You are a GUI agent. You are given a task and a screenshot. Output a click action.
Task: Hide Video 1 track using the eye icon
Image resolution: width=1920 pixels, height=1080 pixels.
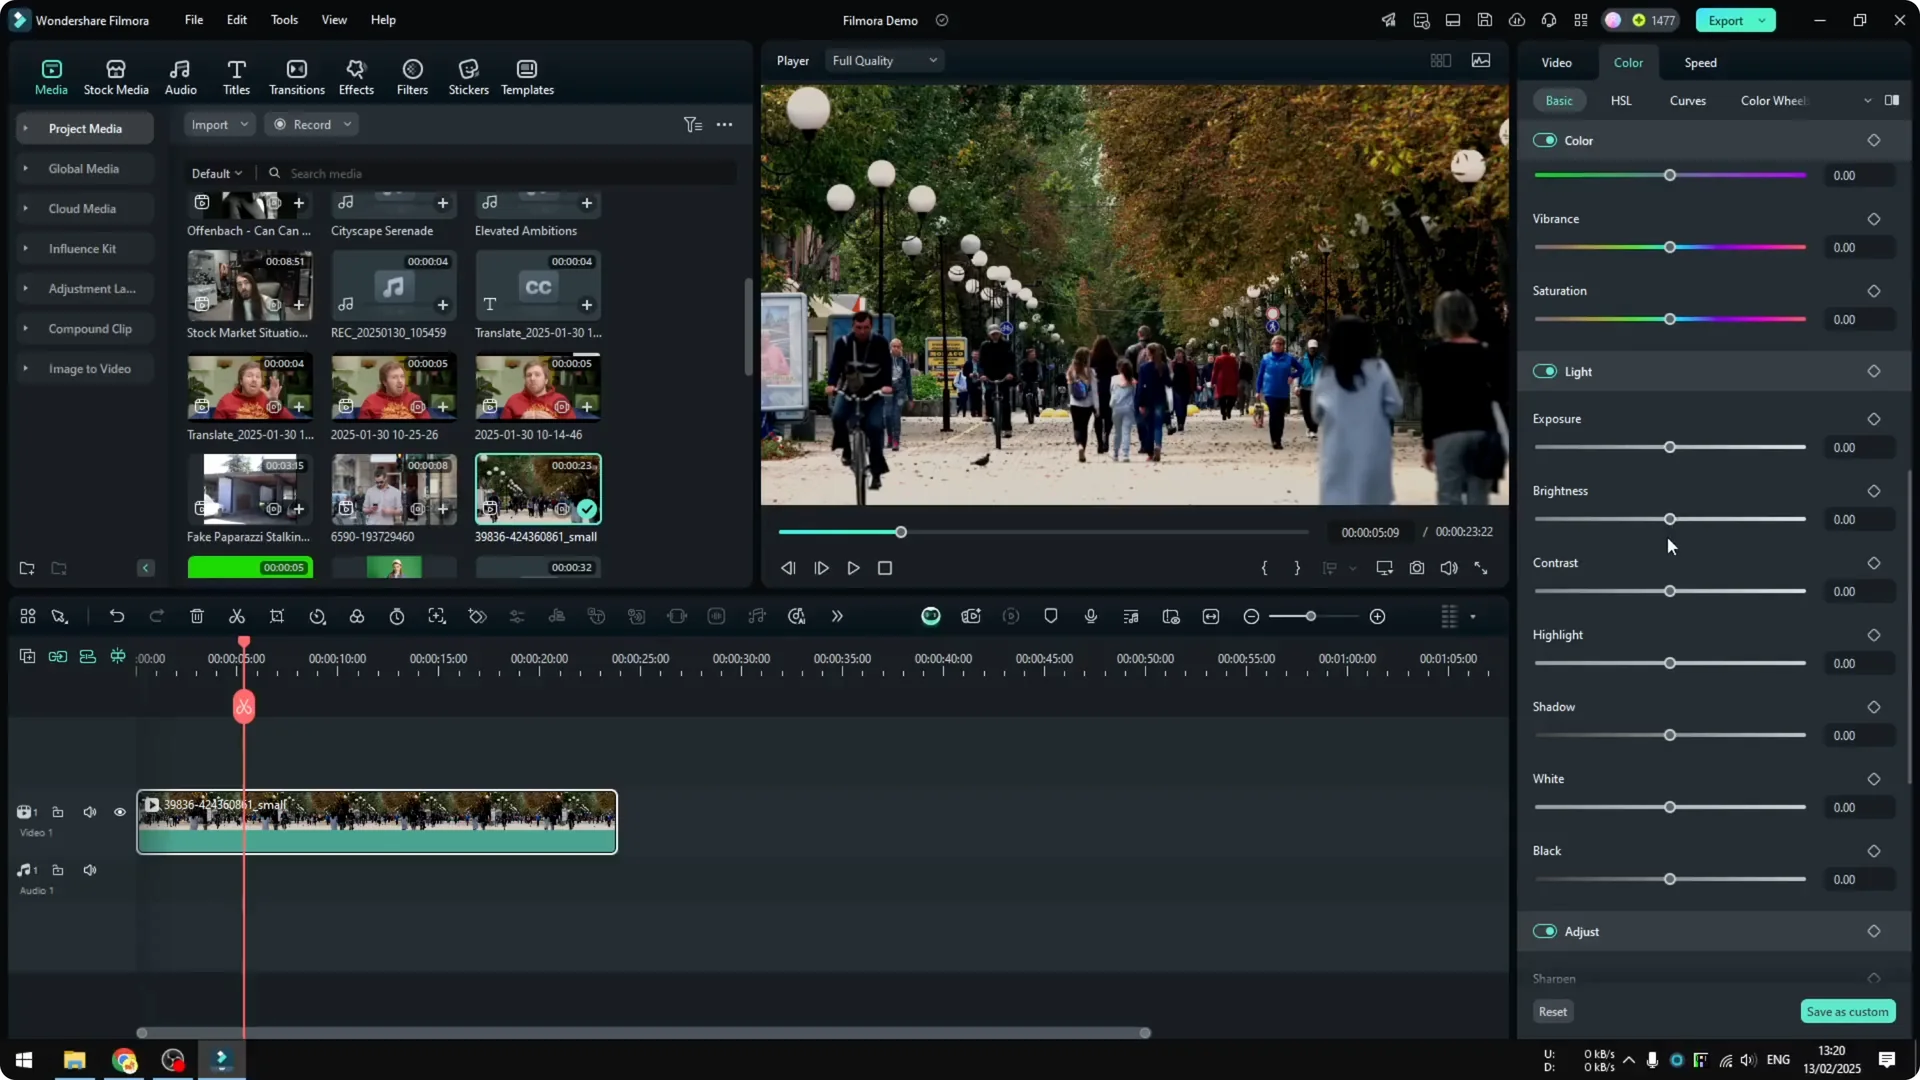click(x=120, y=812)
